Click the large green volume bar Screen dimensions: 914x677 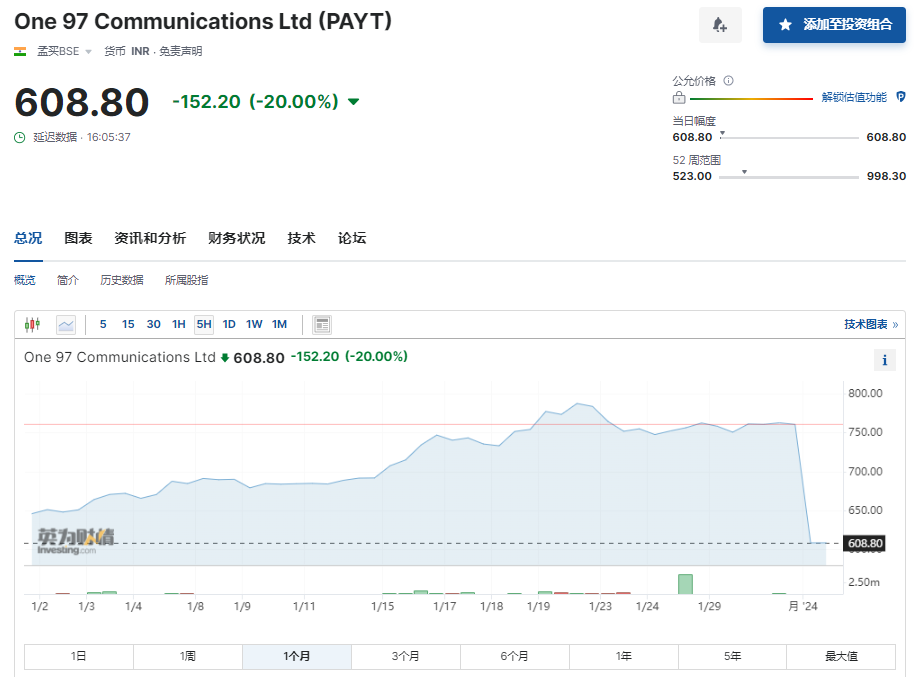point(686,584)
